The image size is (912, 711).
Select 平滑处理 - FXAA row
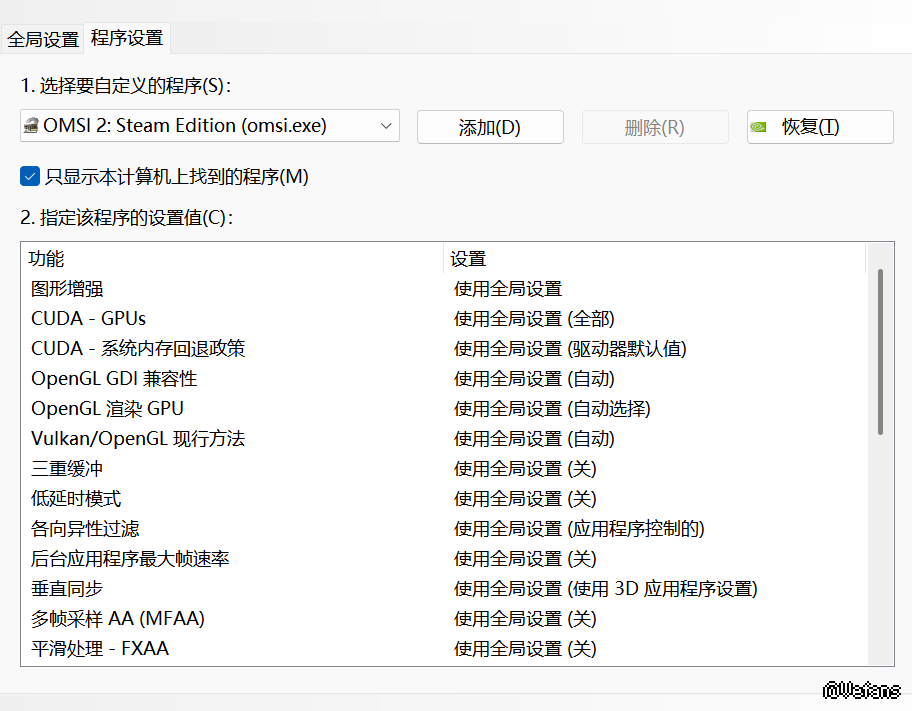[x=100, y=649]
